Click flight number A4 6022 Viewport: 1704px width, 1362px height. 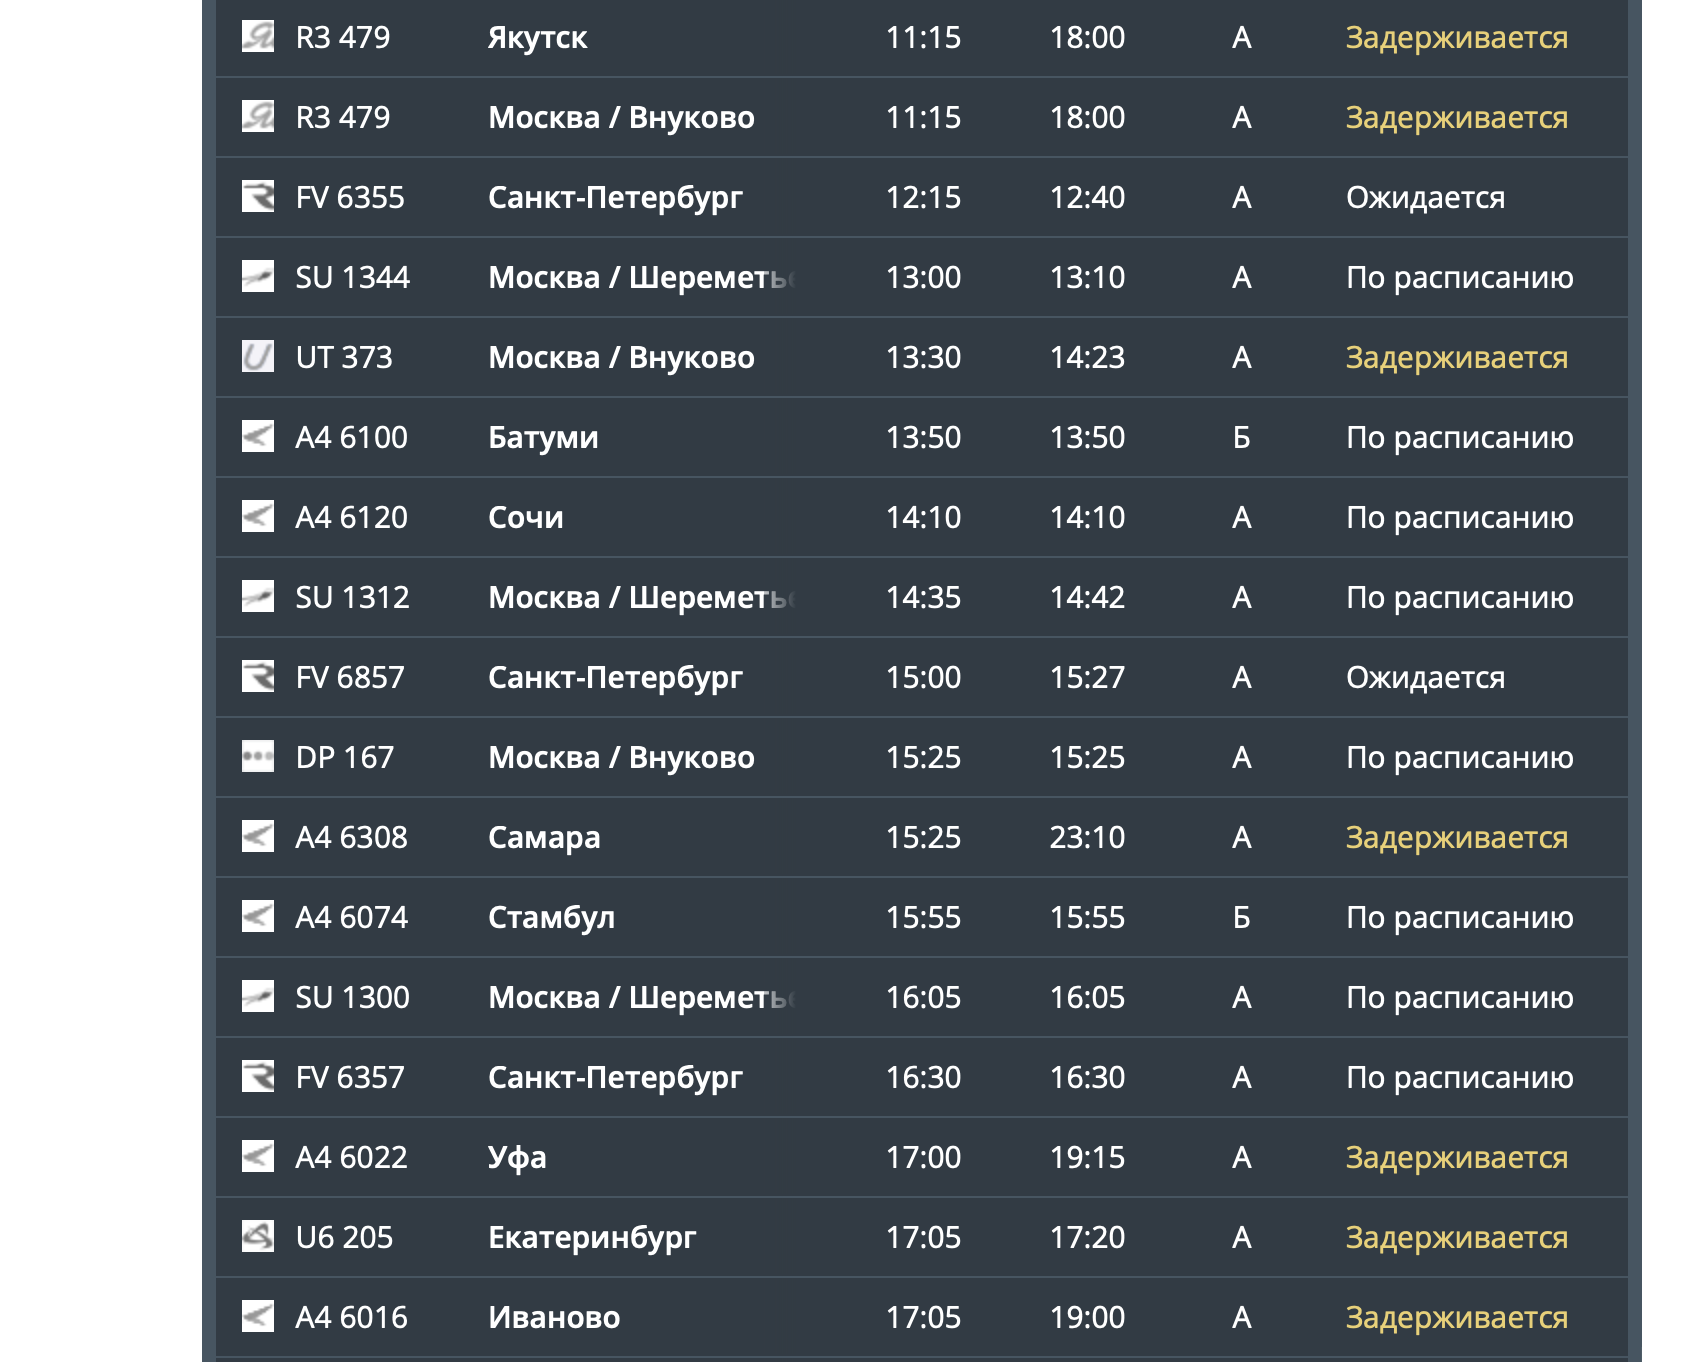(351, 1157)
